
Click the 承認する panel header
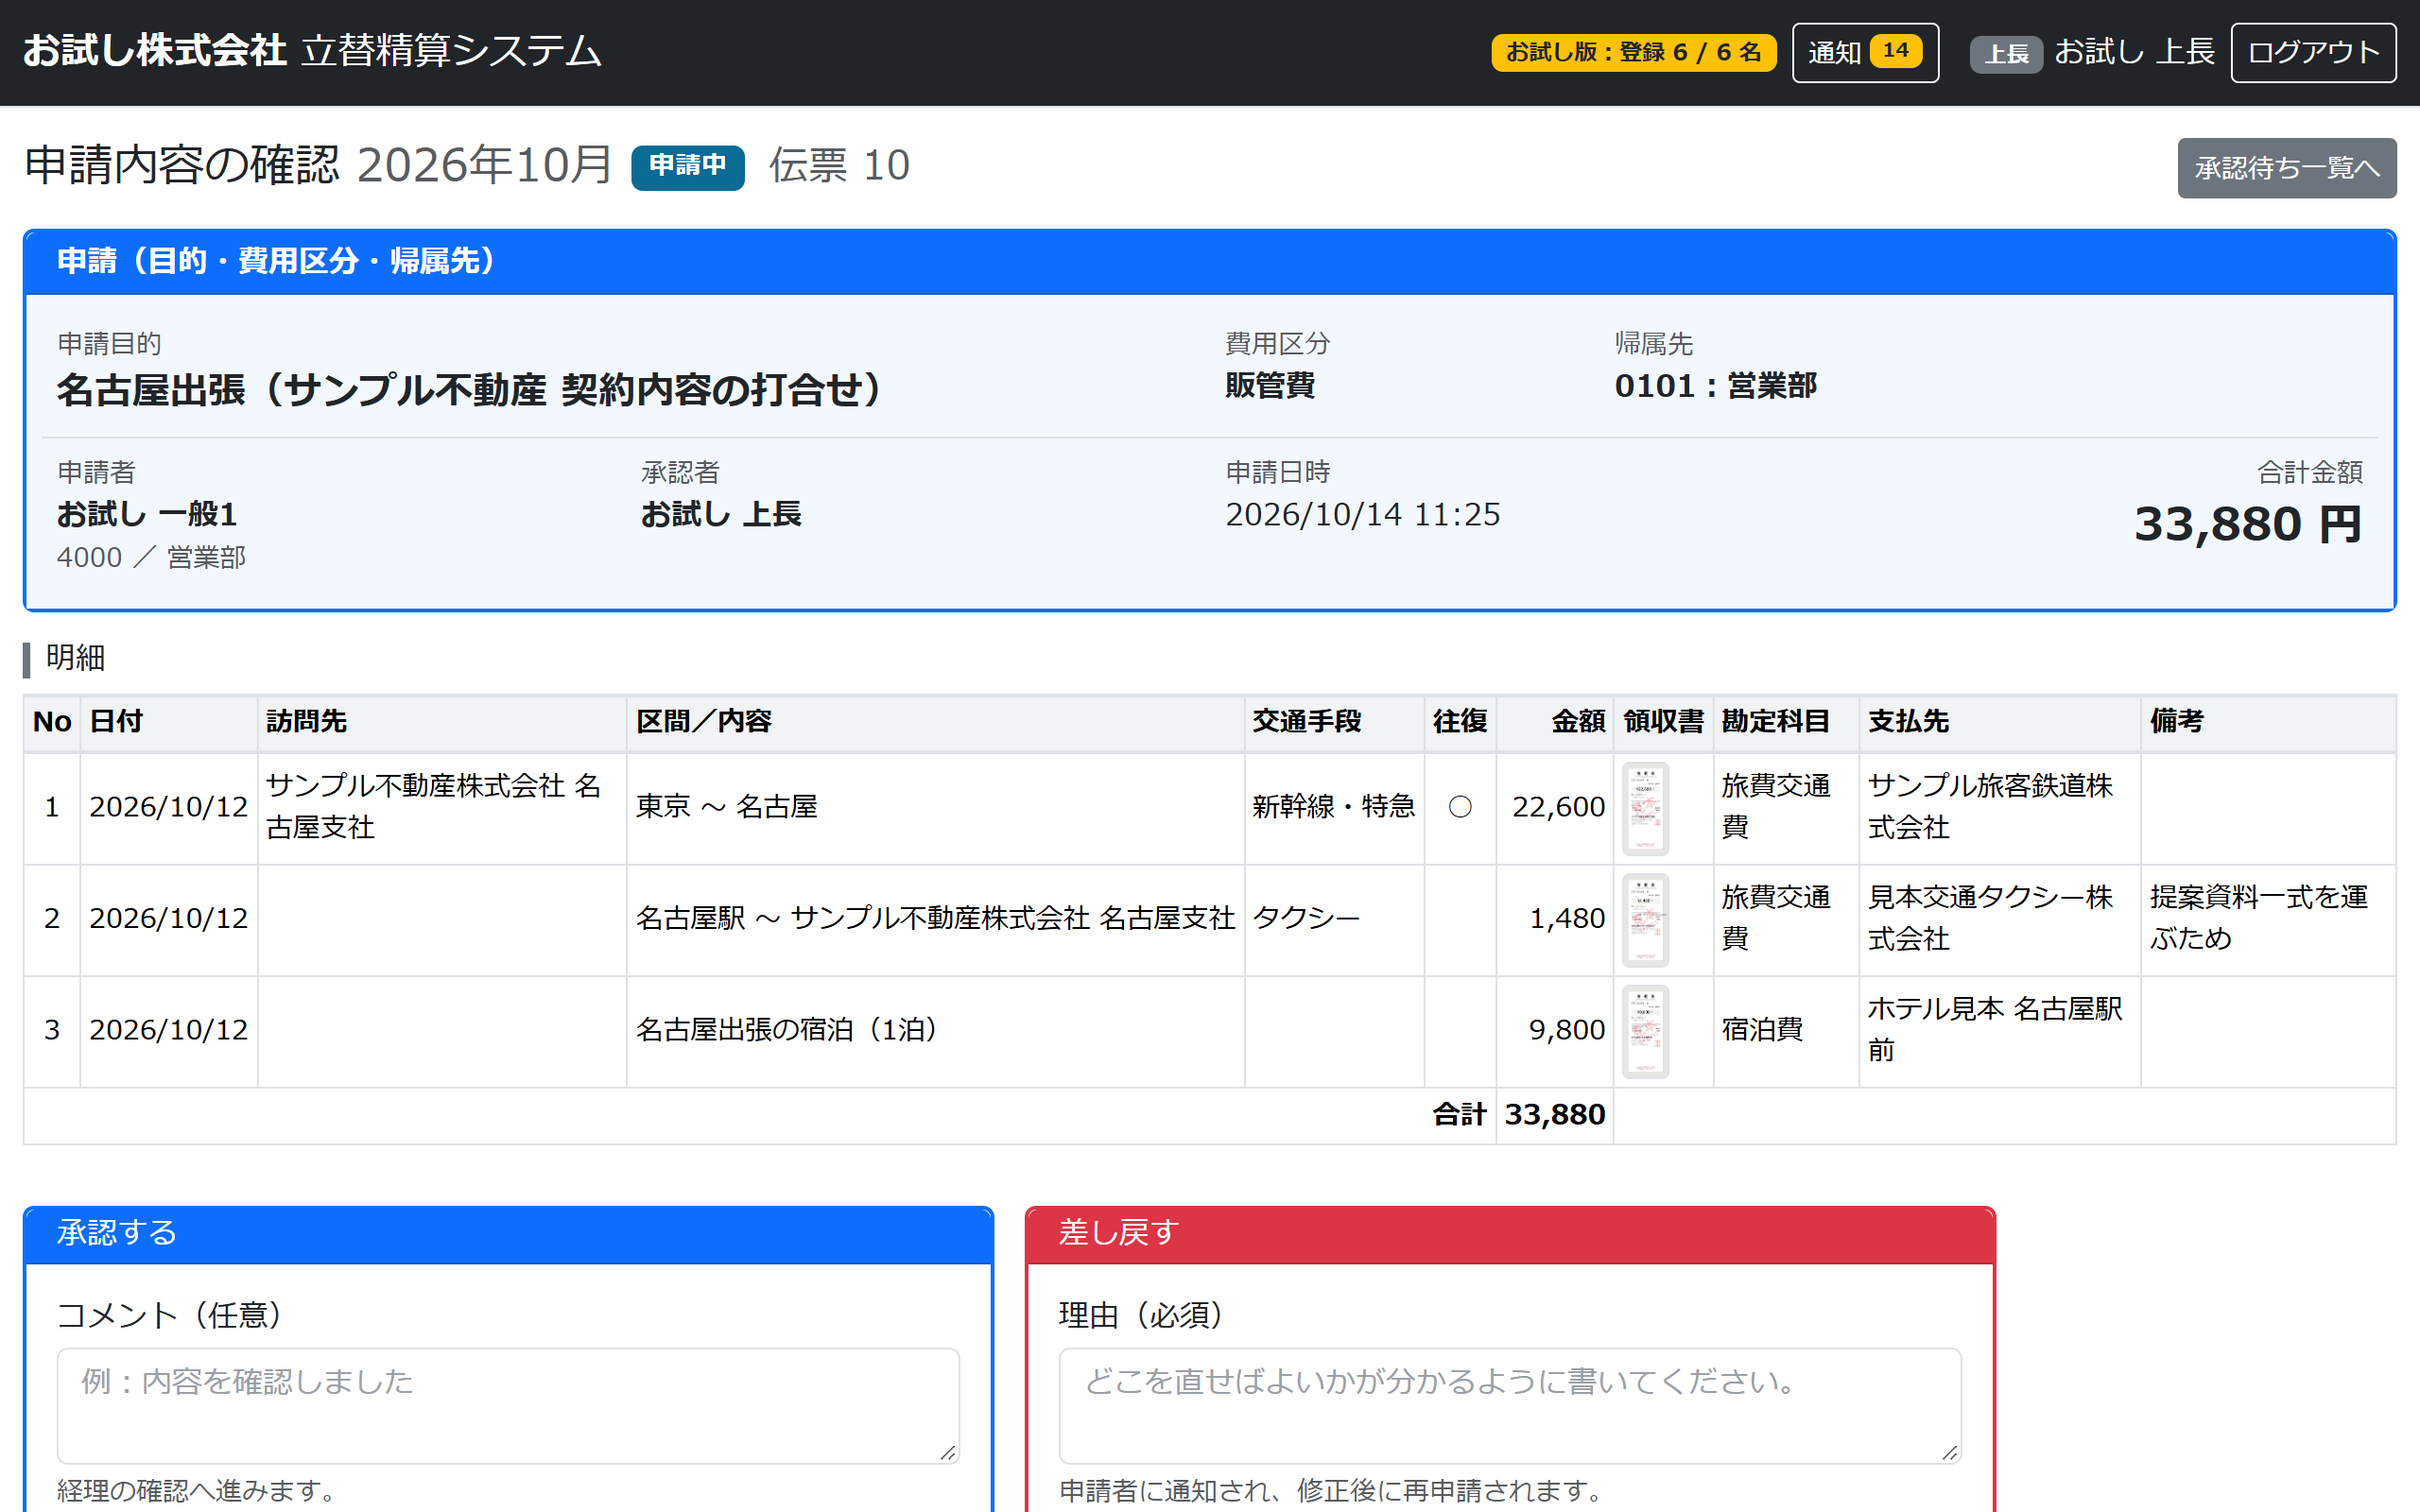coord(508,1233)
